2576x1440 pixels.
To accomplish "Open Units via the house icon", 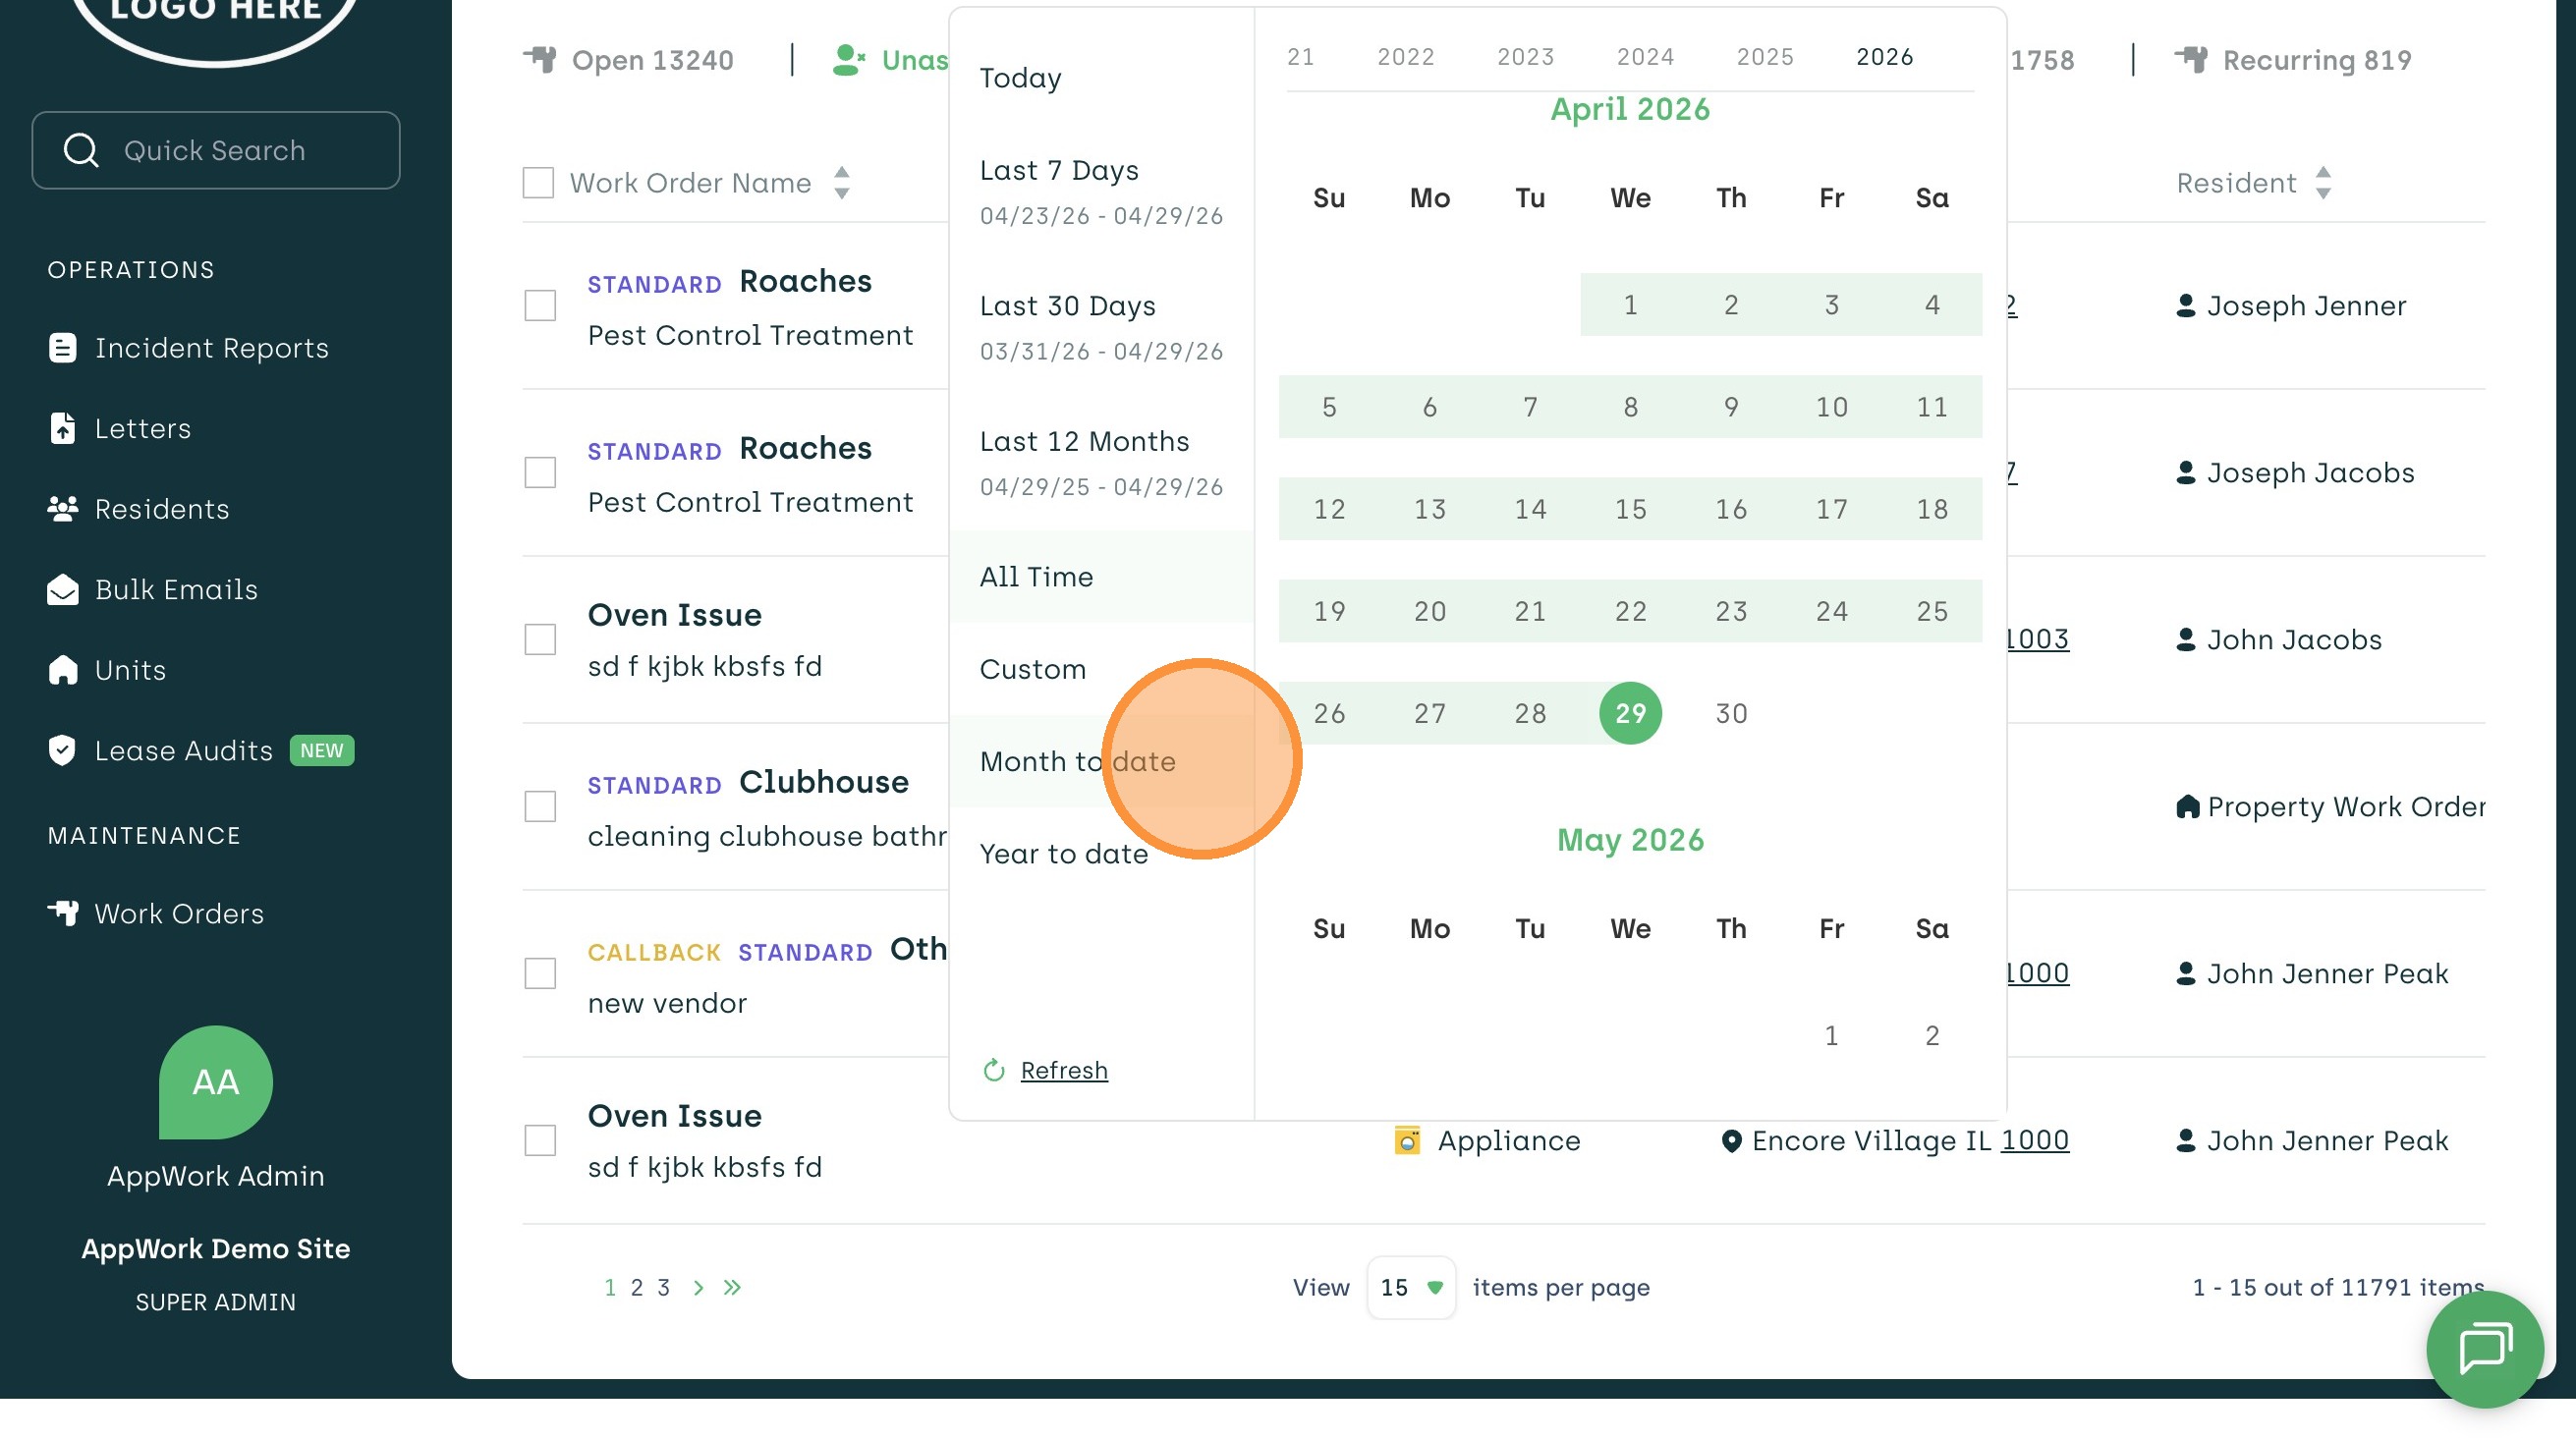I will click(62, 670).
